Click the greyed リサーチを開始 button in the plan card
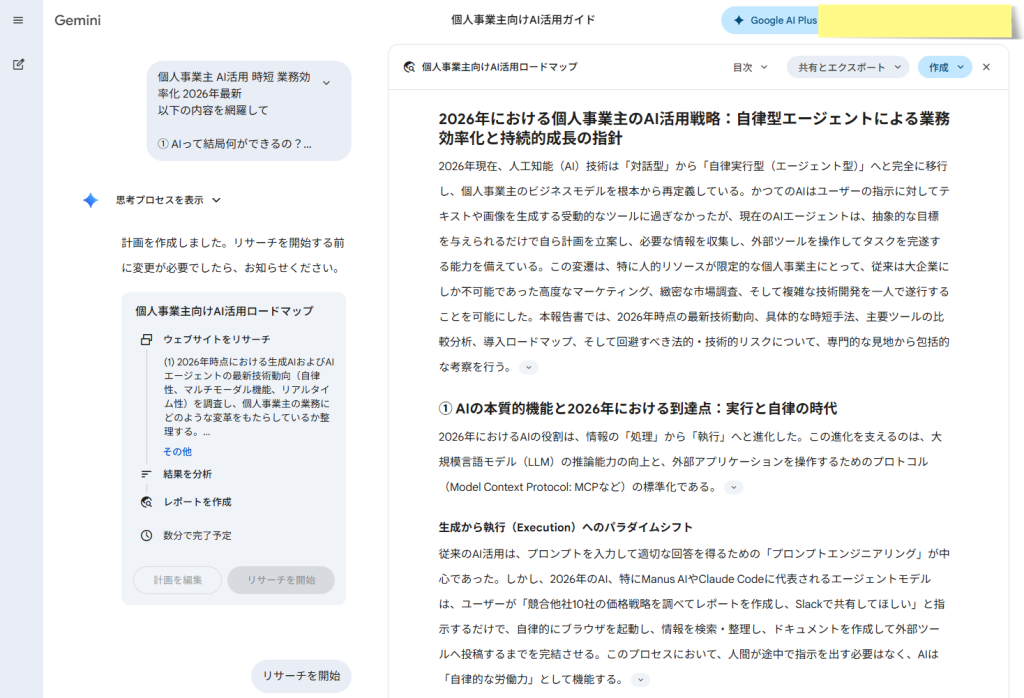Screen dimensions: 1024x698 281,580
